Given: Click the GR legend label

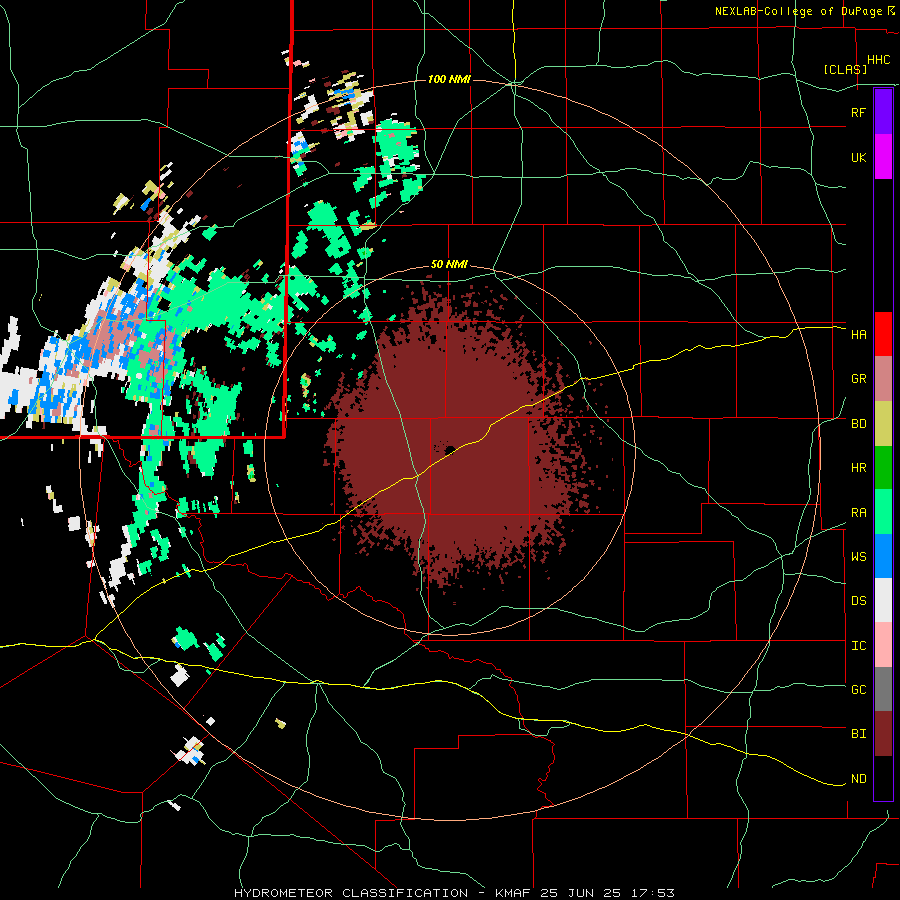Looking at the screenshot, I should [858, 379].
